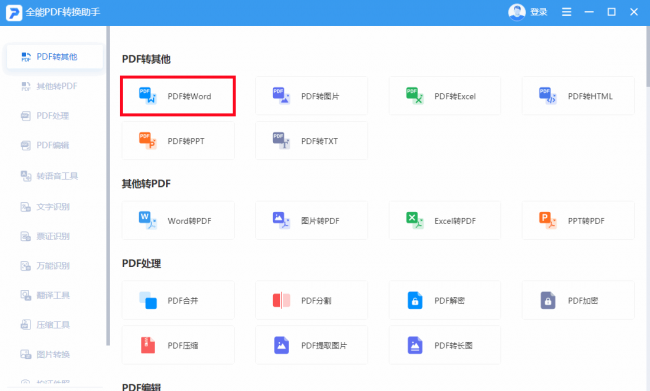The width and height of the screenshot is (650, 391).
Task: Click the PDF转图片 card icon
Action: (281, 96)
